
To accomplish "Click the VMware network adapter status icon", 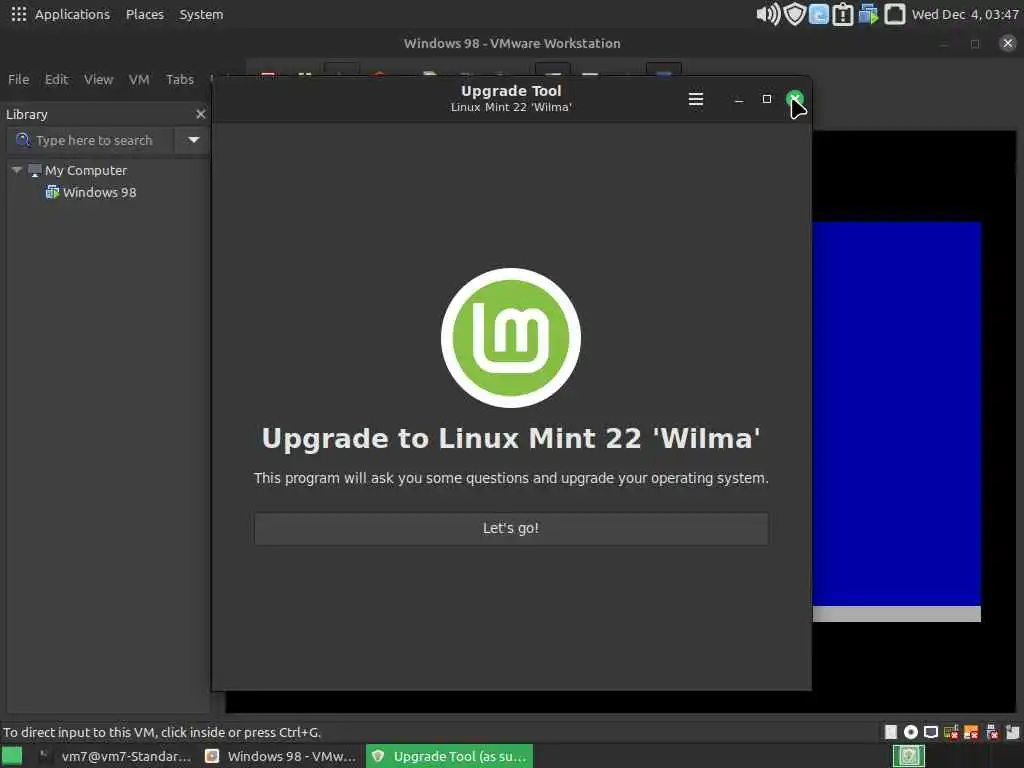I will 931,732.
